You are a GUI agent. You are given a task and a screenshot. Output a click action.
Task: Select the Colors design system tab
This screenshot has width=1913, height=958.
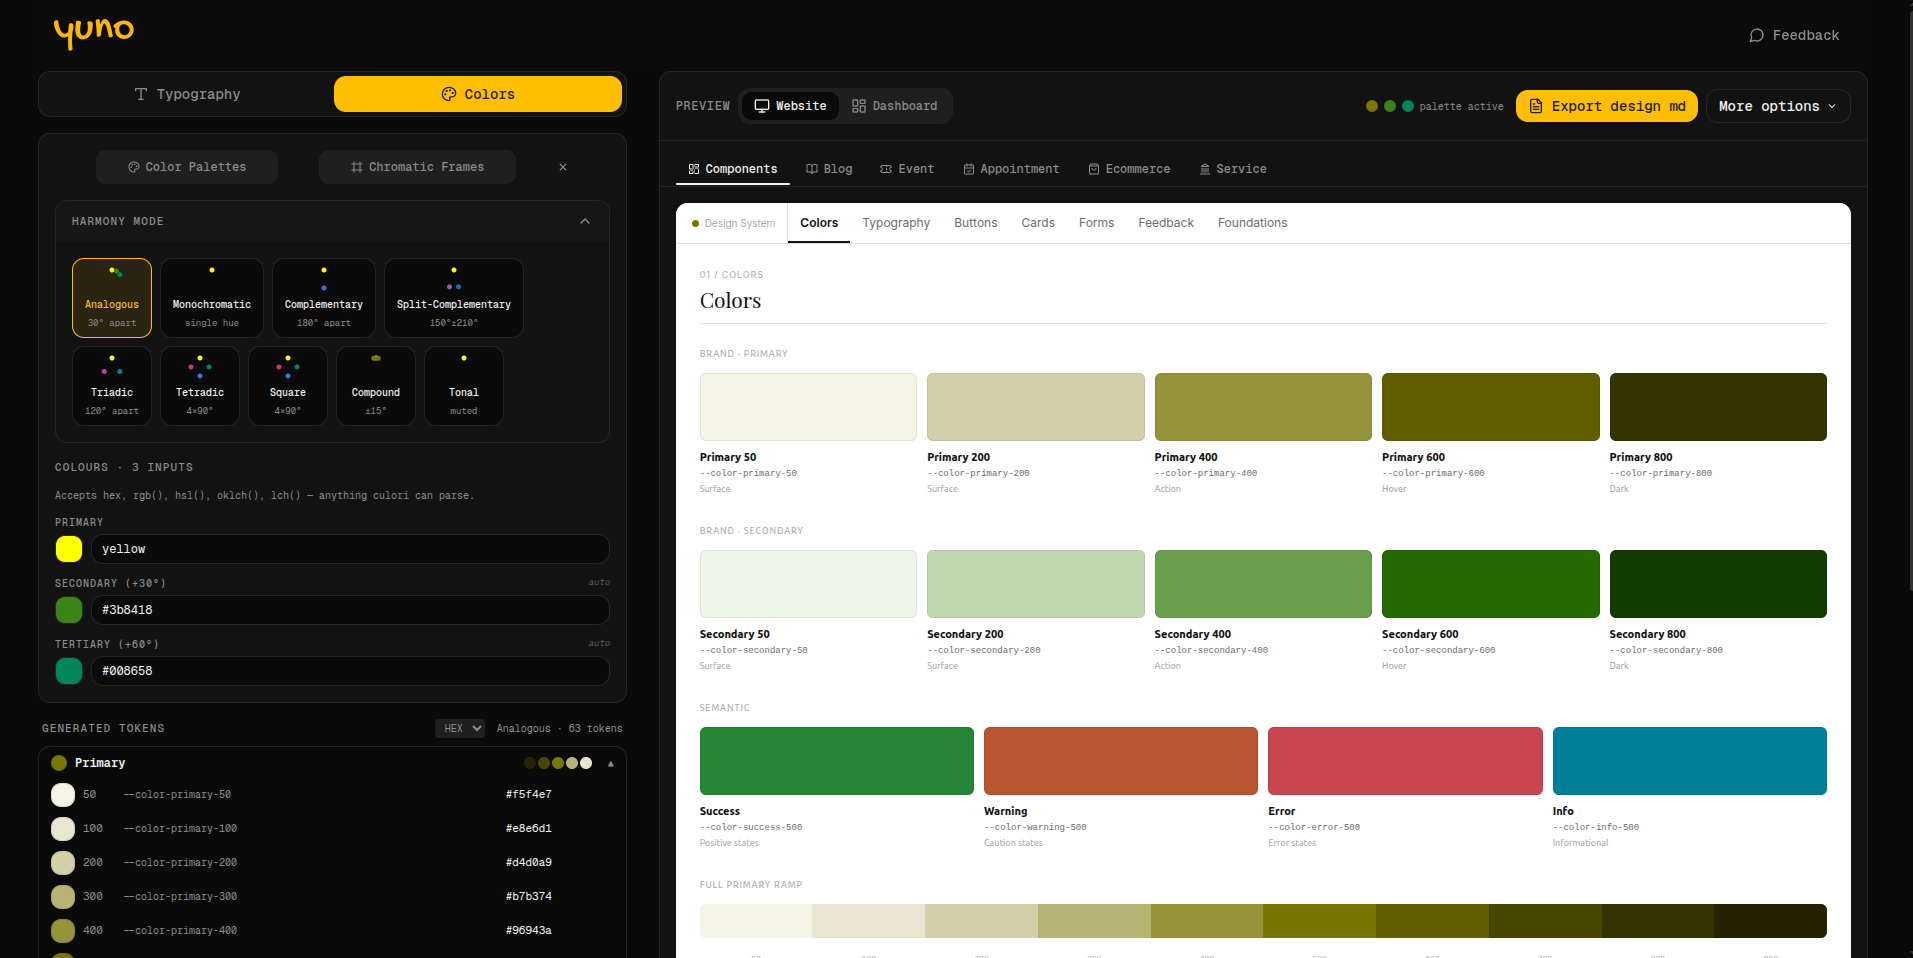pos(819,223)
